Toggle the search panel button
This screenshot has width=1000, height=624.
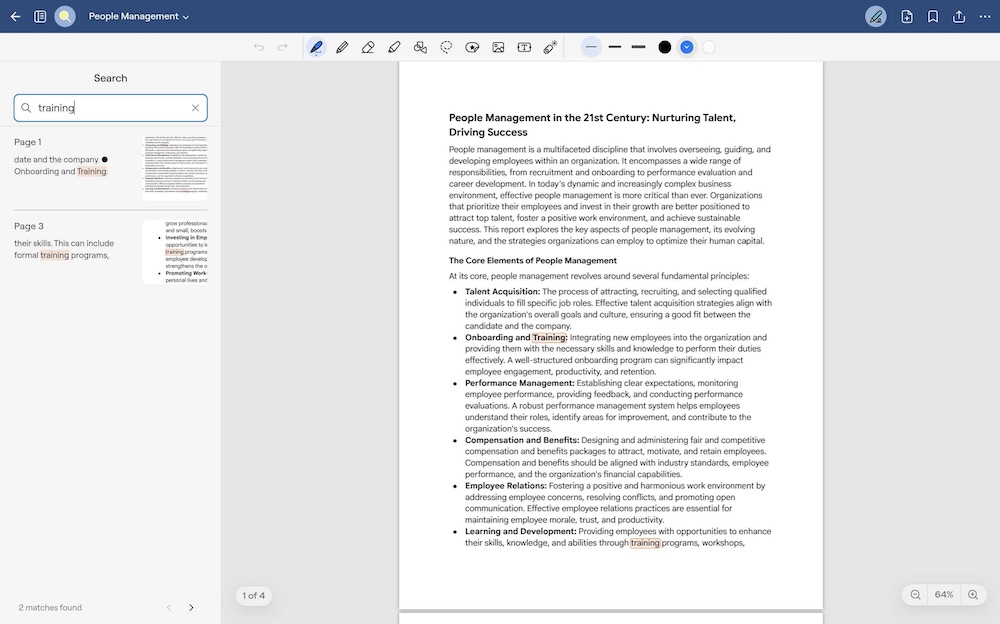[x=65, y=16]
